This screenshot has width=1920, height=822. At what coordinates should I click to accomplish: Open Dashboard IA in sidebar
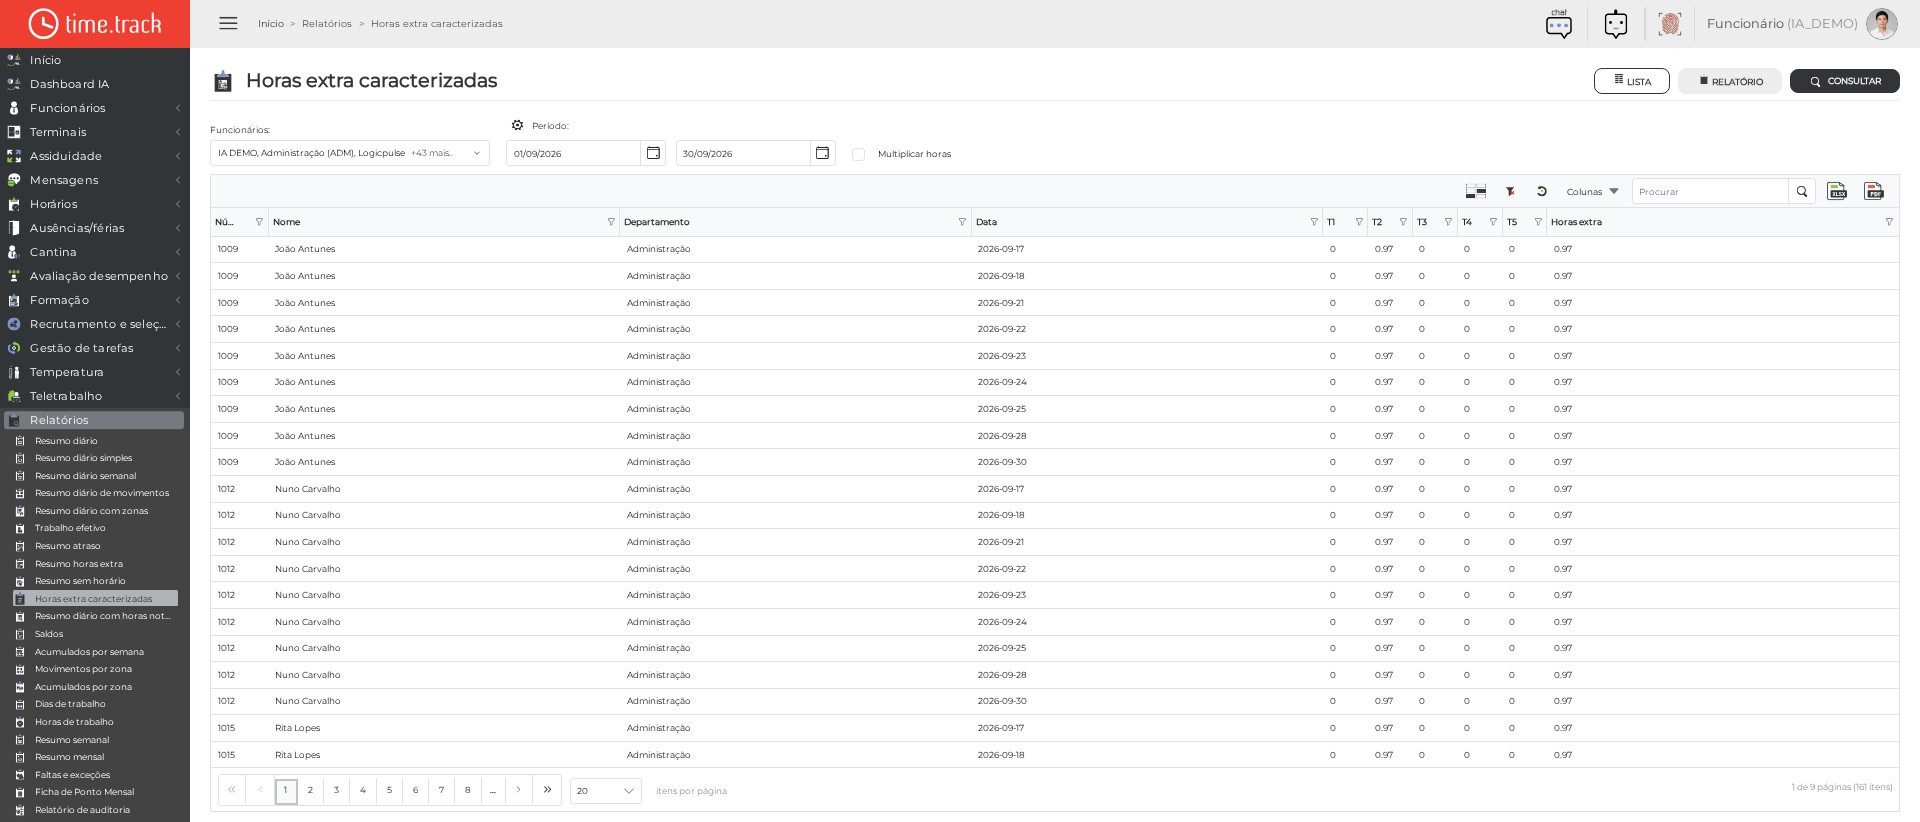(69, 84)
